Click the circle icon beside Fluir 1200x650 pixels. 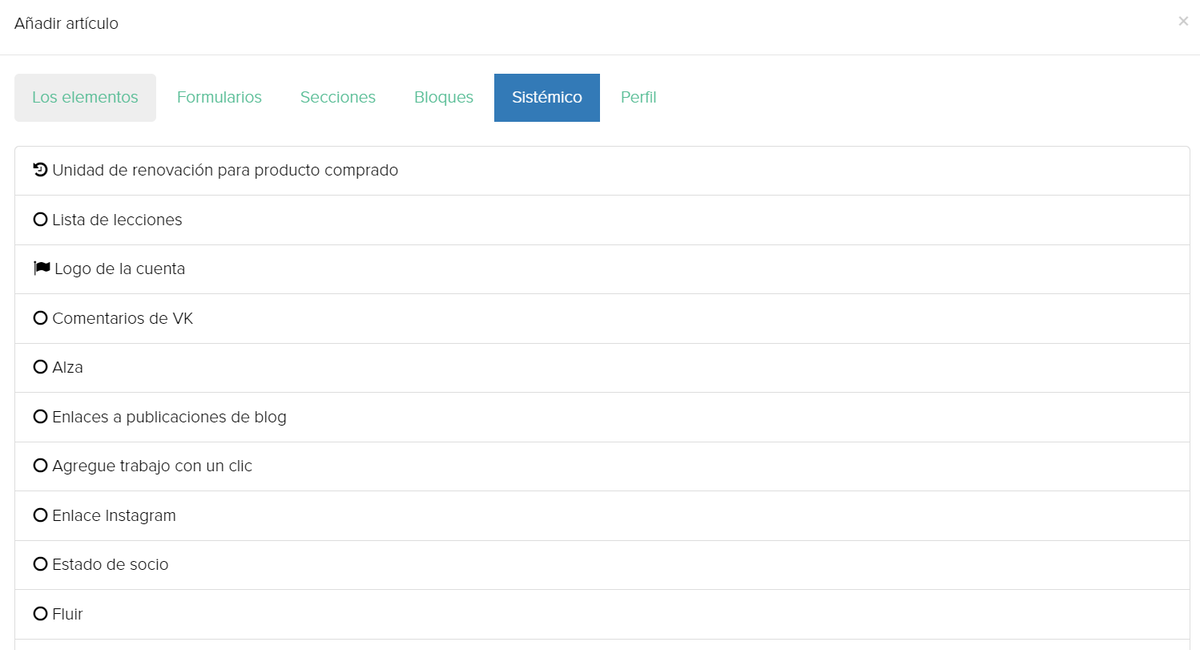pos(40,613)
